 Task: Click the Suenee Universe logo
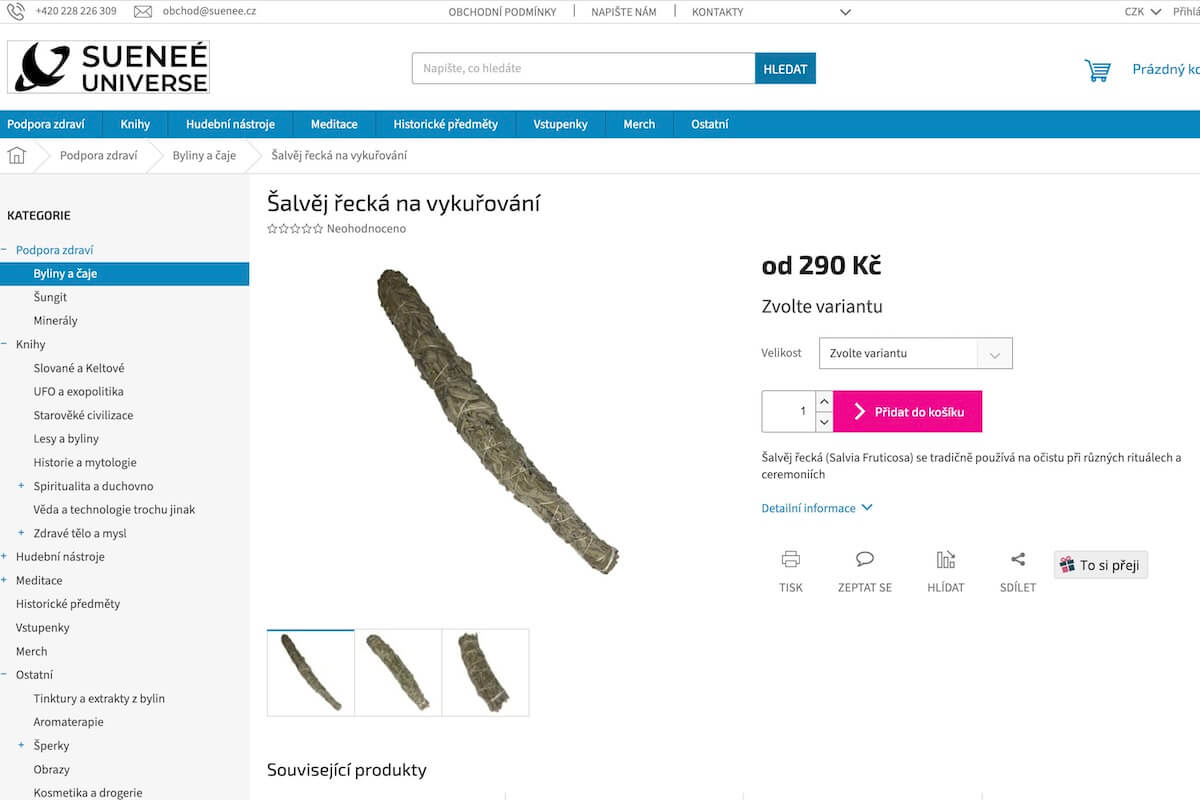108,68
